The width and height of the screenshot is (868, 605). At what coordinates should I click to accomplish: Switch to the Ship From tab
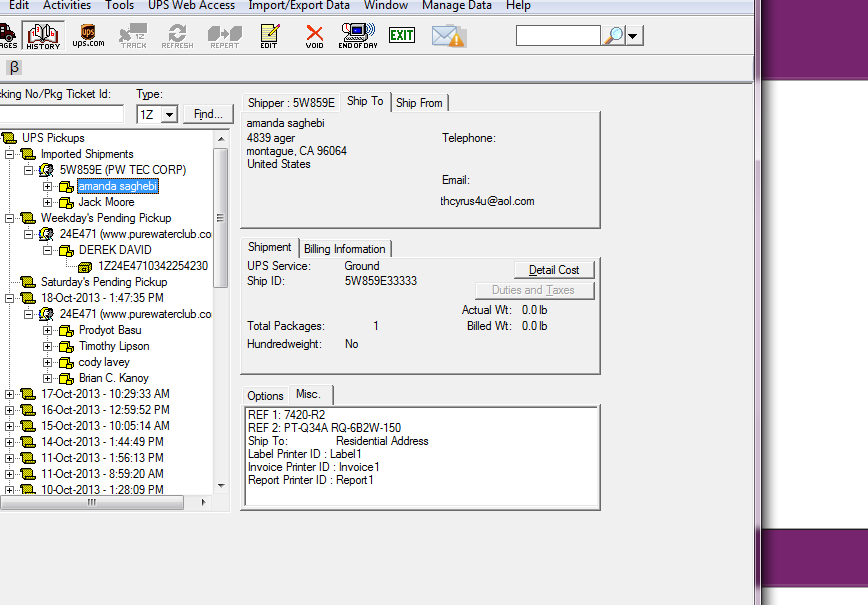[x=419, y=103]
